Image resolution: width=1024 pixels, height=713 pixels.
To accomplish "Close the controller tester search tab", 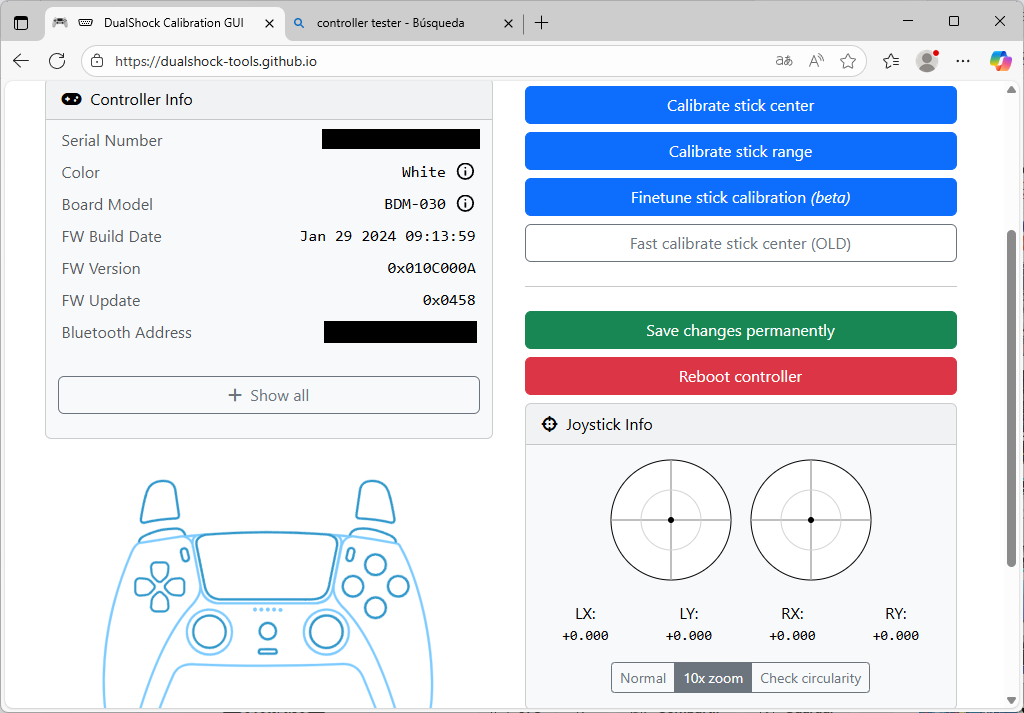I will (x=509, y=24).
